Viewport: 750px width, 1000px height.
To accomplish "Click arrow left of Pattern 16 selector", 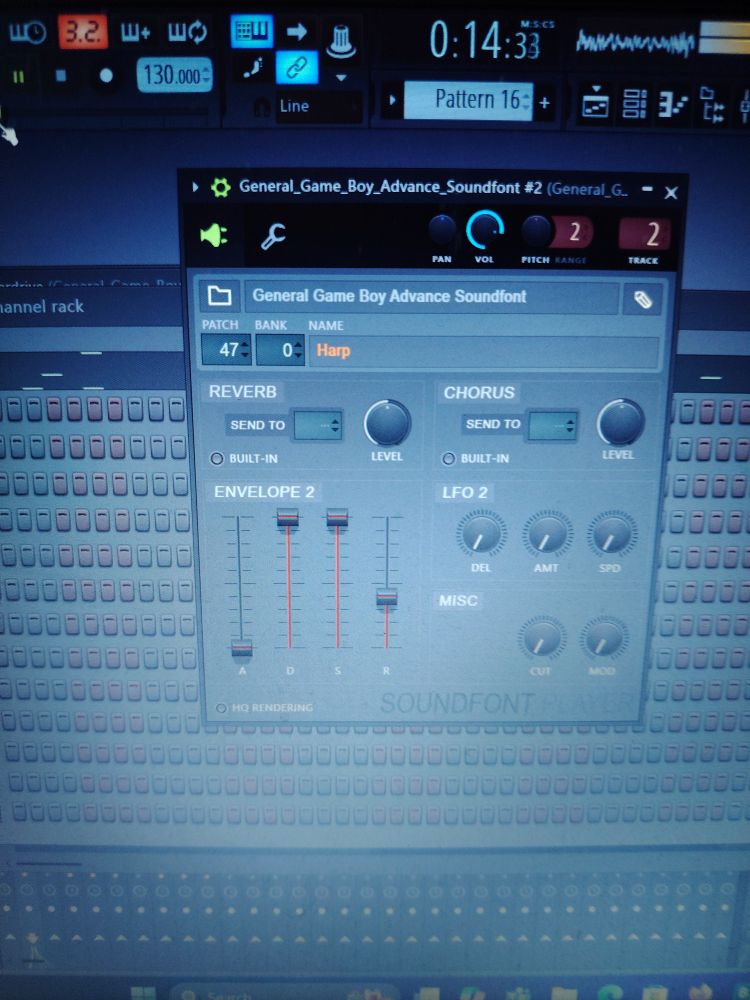I will [392, 100].
